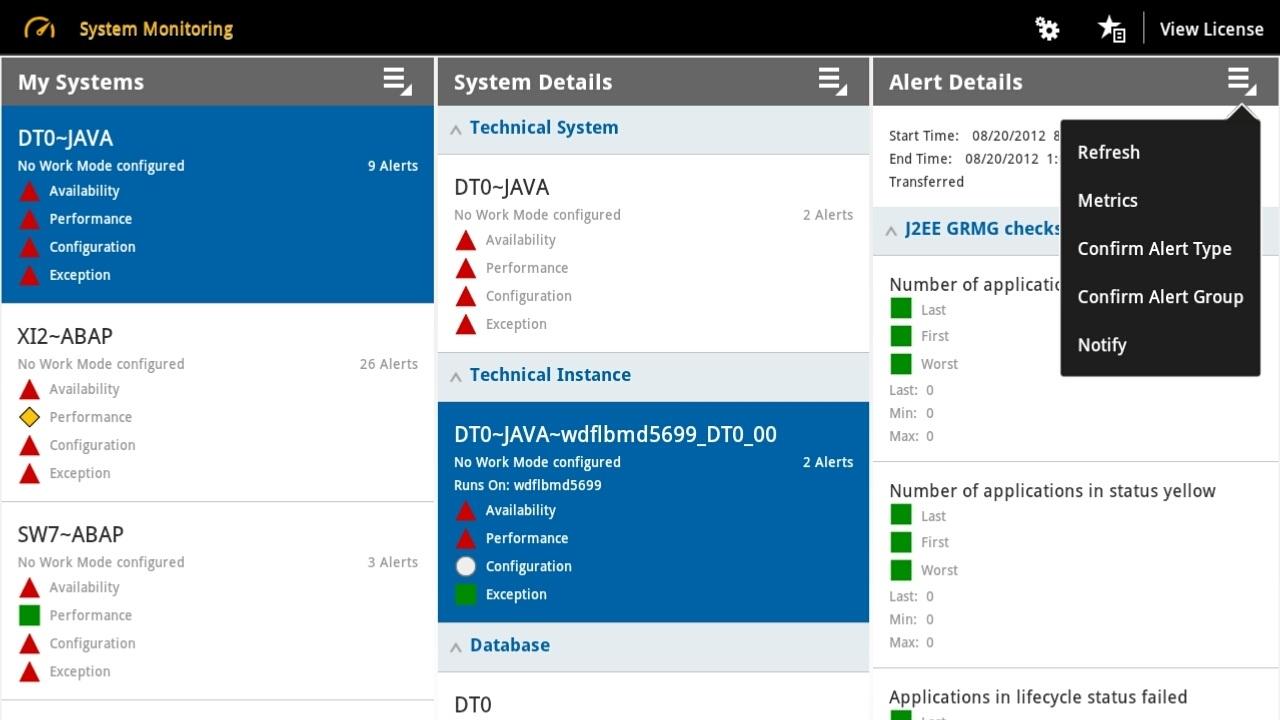Select Refresh from the dropdown menu
Screen dimensions: 1280x720
point(1108,152)
